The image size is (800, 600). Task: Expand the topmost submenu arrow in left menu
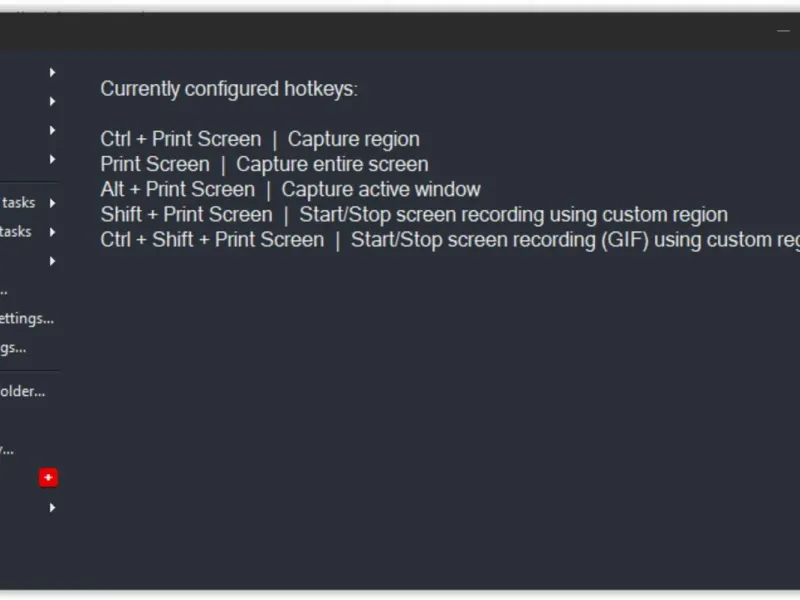click(x=52, y=72)
